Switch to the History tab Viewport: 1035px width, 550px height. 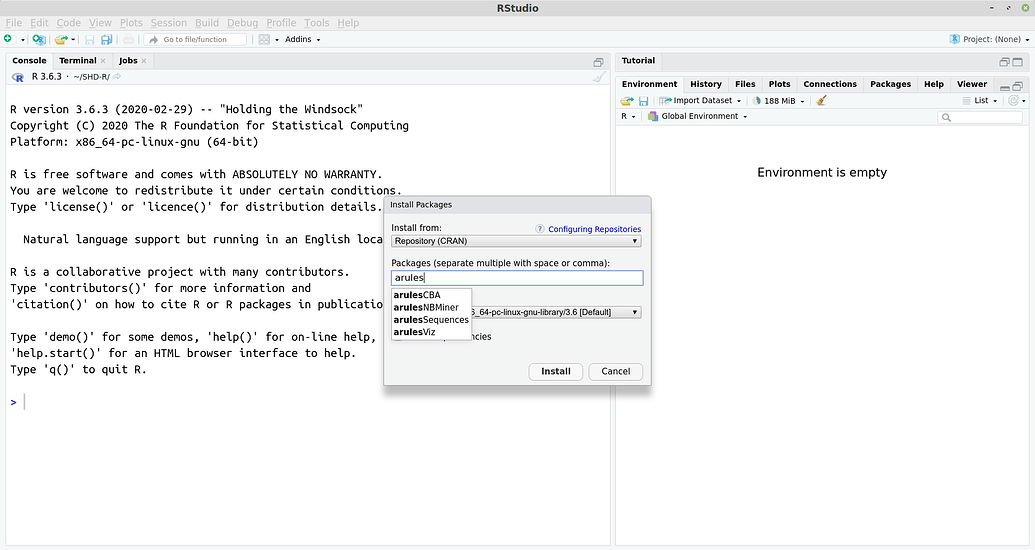pyautogui.click(x=706, y=84)
